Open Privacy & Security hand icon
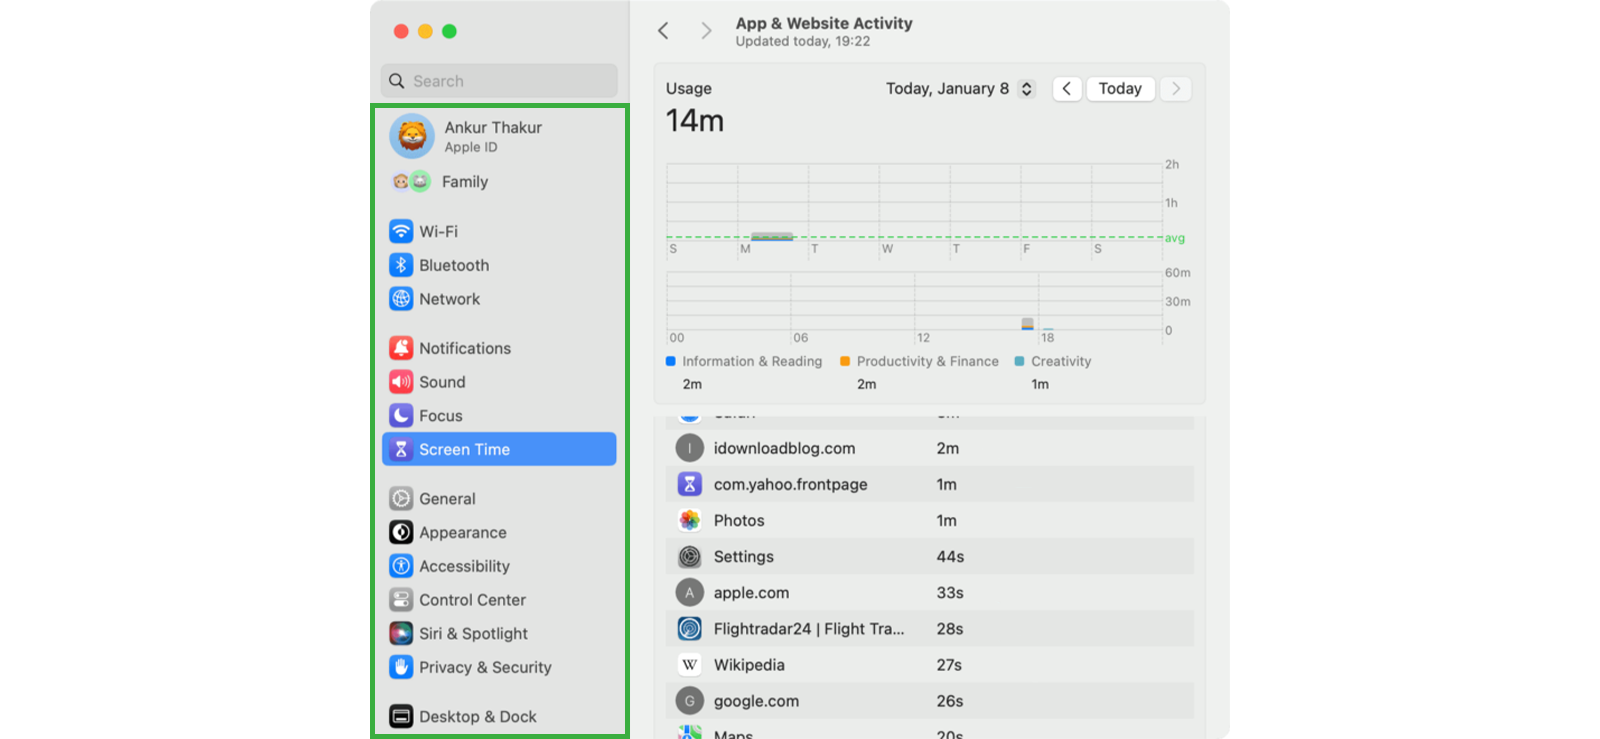The width and height of the screenshot is (1600, 739). pyautogui.click(x=401, y=667)
